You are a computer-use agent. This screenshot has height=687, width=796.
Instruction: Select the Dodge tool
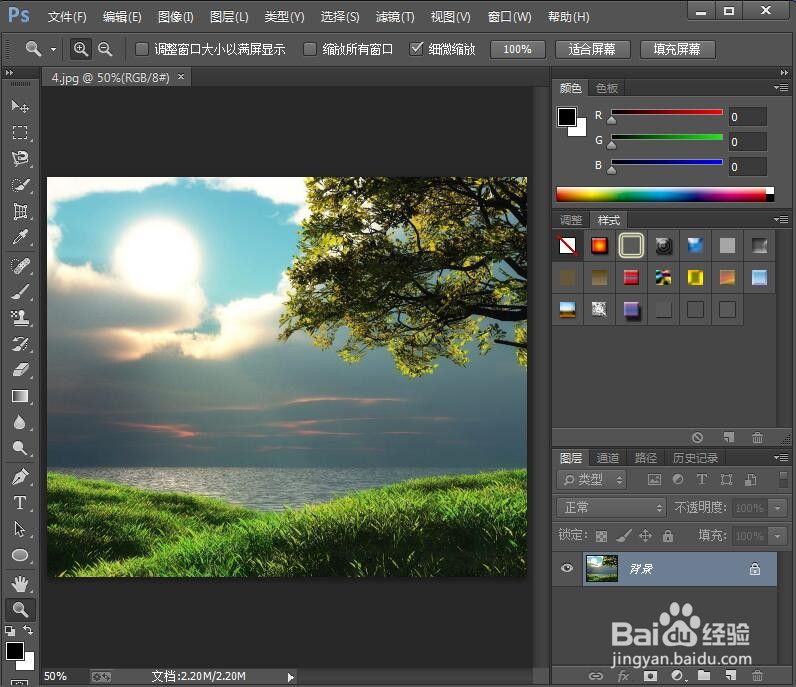tap(20, 448)
